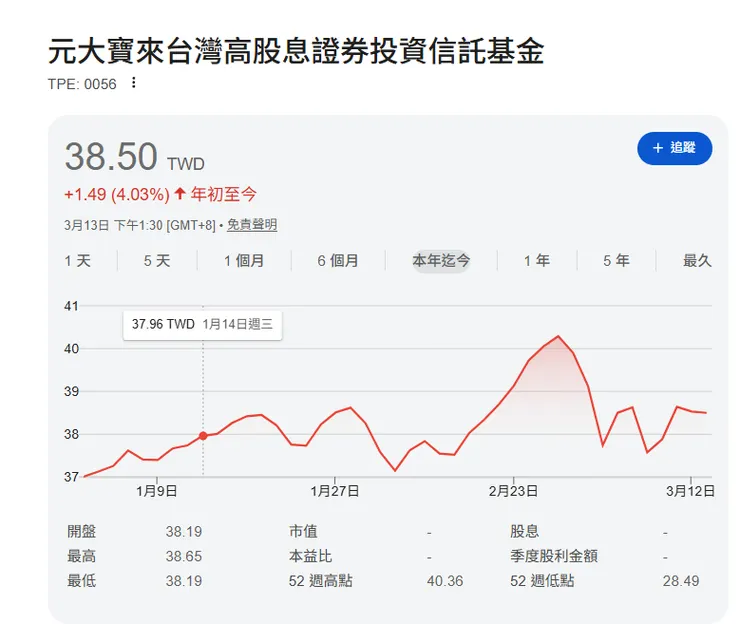This screenshot has width=740, height=640.
Task: Select the 6 個月 range tab
Action: pyautogui.click(x=338, y=261)
